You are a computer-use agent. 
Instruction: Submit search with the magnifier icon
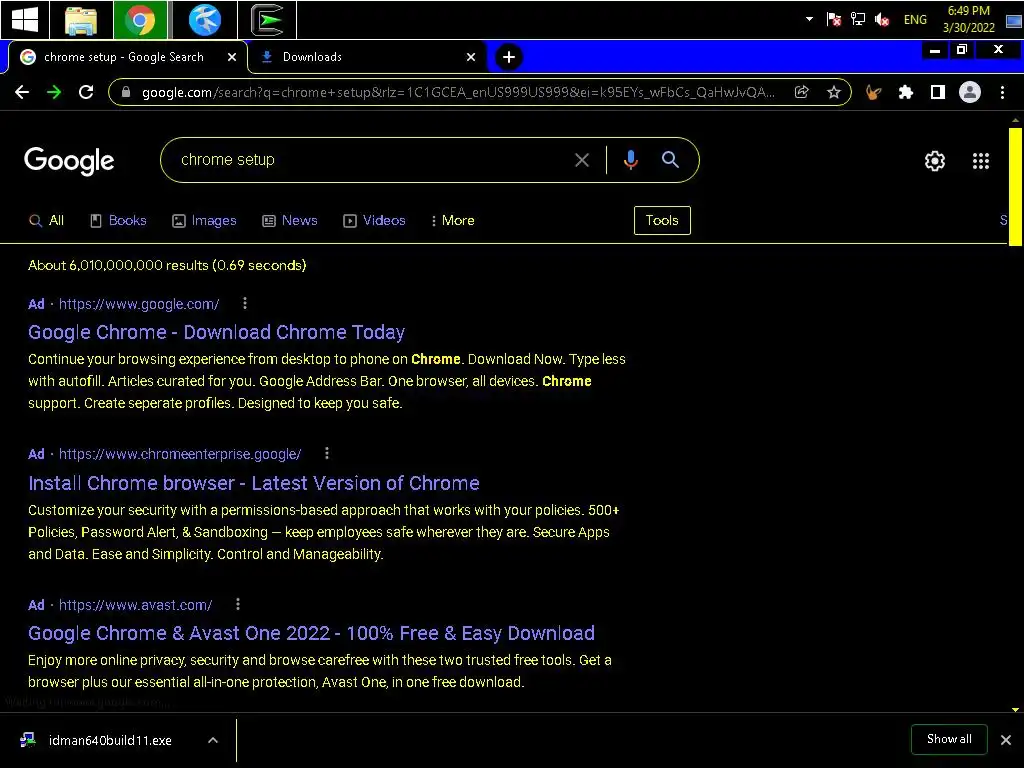coord(670,159)
